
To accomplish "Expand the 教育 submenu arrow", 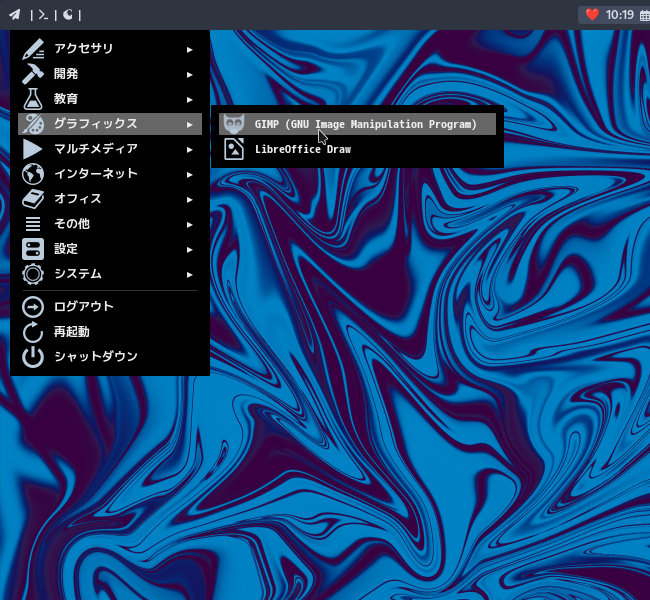I will tap(189, 100).
